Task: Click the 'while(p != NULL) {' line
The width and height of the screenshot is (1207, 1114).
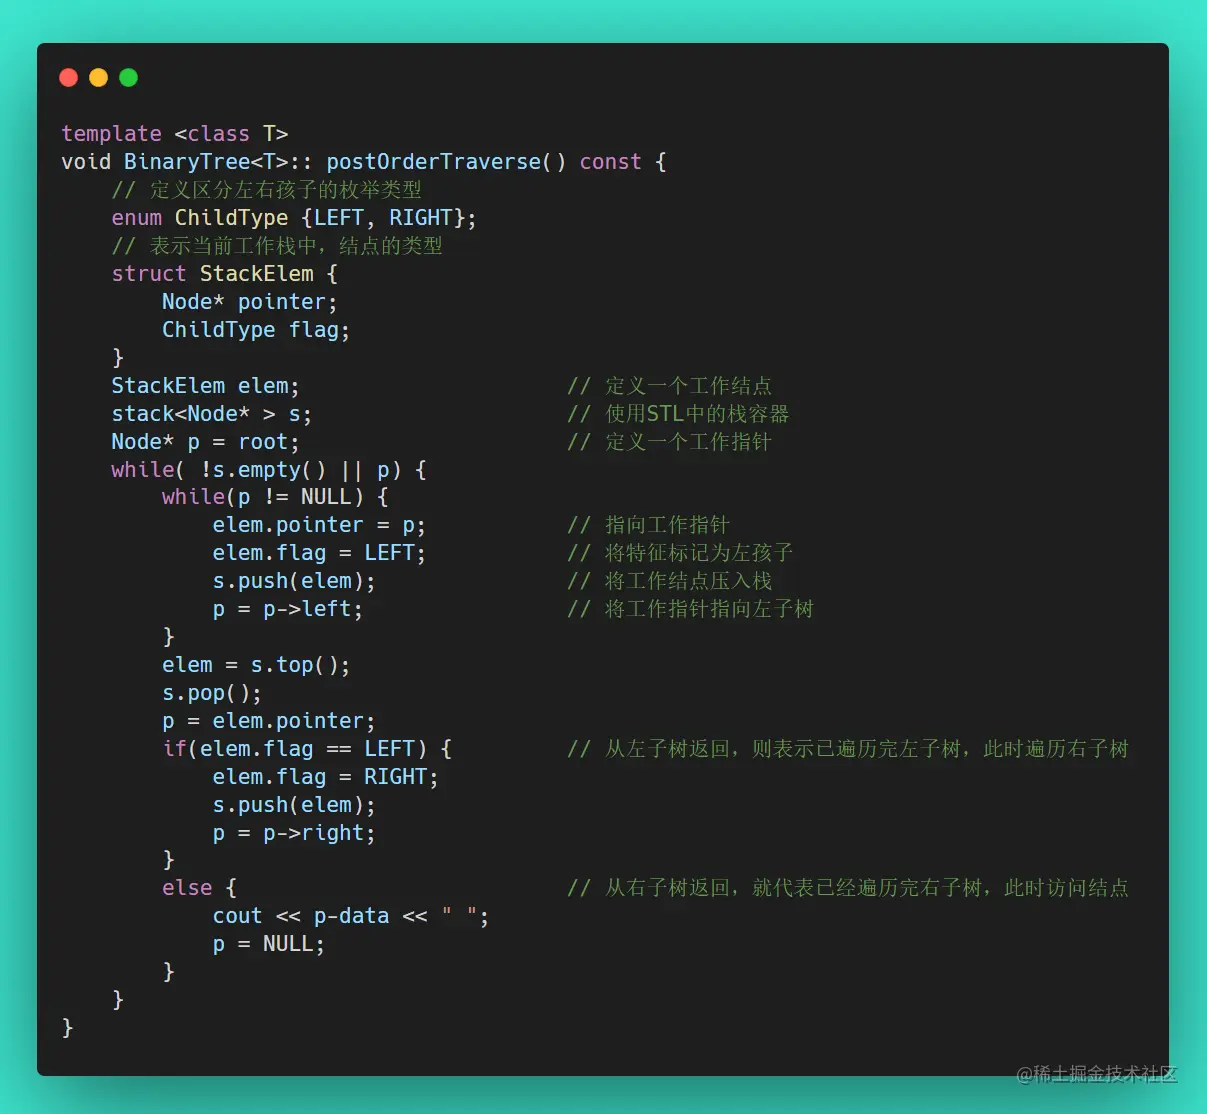Action: click(275, 497)
